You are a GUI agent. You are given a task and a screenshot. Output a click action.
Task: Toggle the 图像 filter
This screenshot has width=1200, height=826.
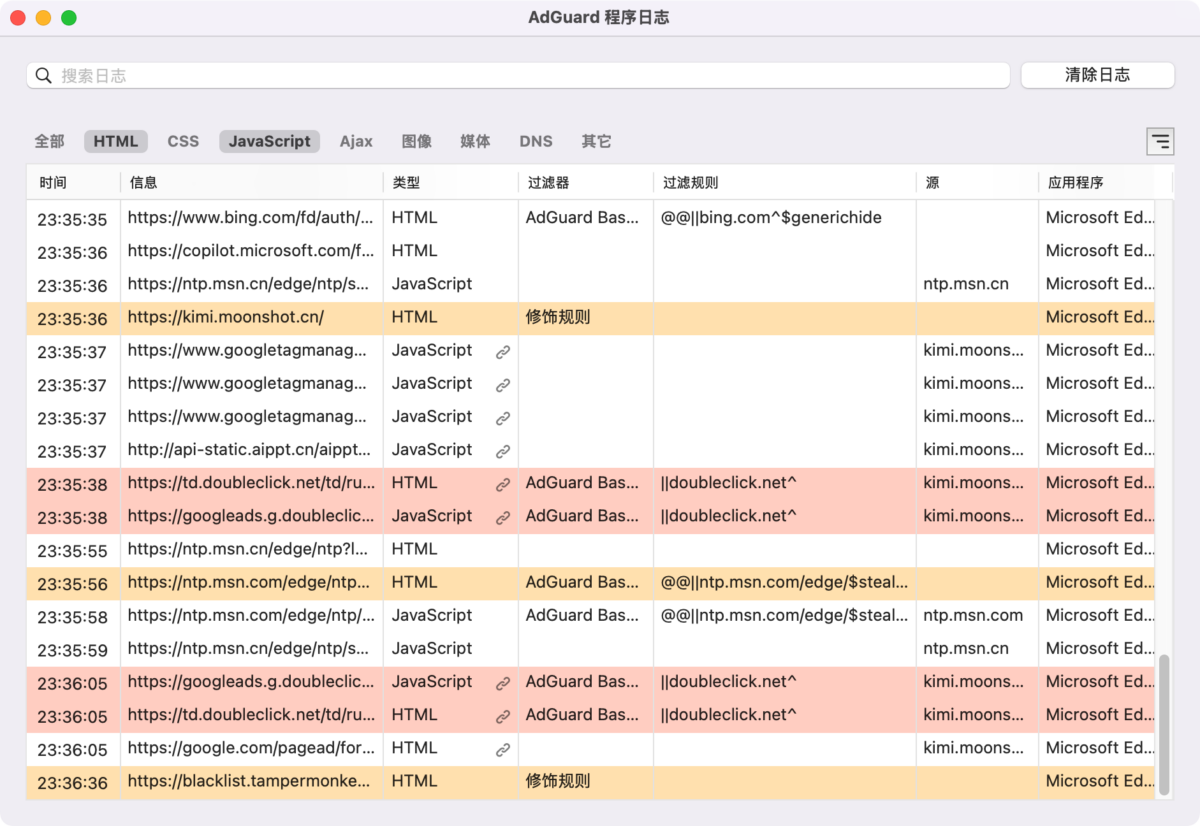[x=417, y=141]
